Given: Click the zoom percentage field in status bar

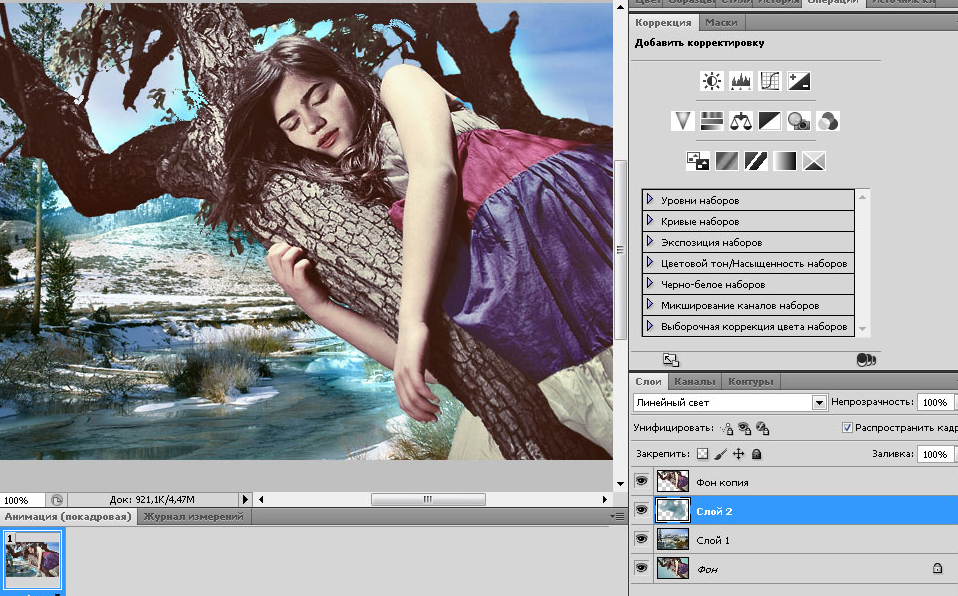Looking at the screenshot, I should 22,500.
